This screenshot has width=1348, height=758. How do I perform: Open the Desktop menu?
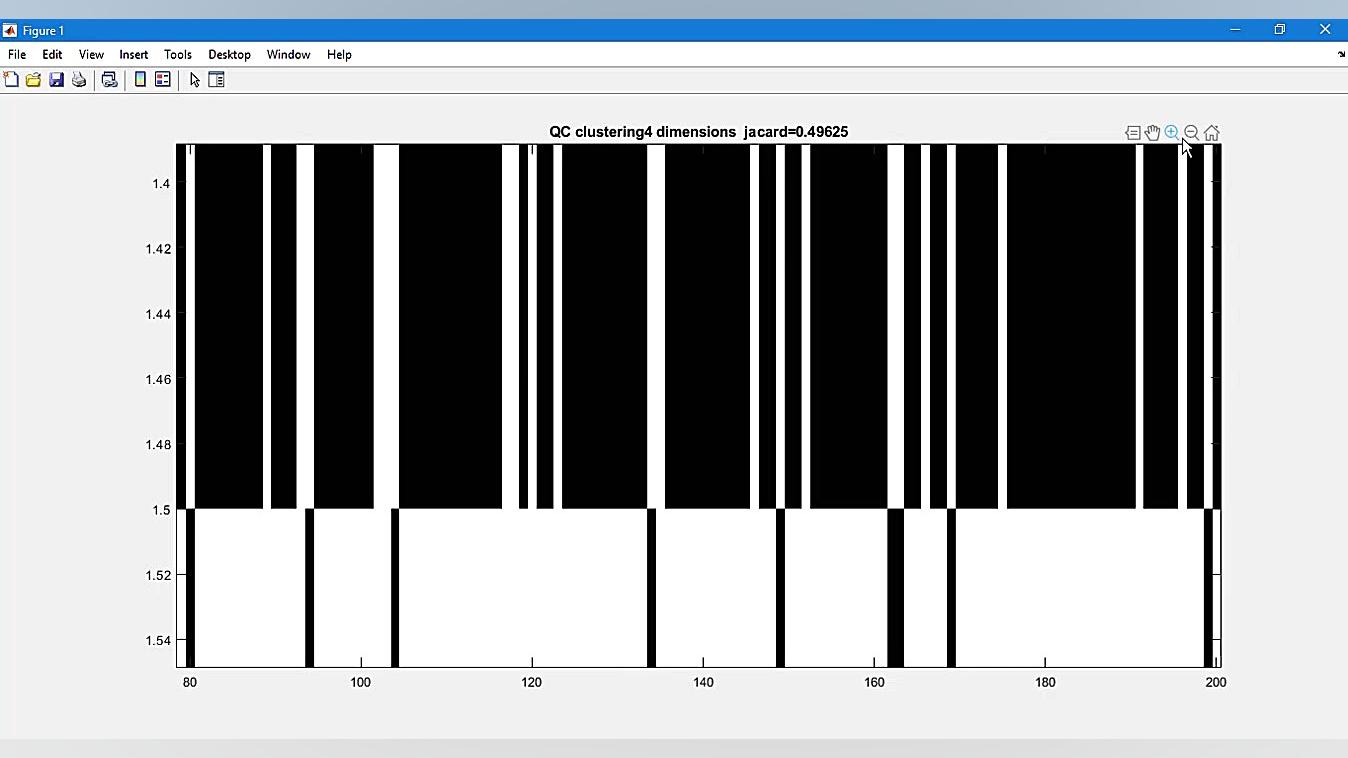229,55
